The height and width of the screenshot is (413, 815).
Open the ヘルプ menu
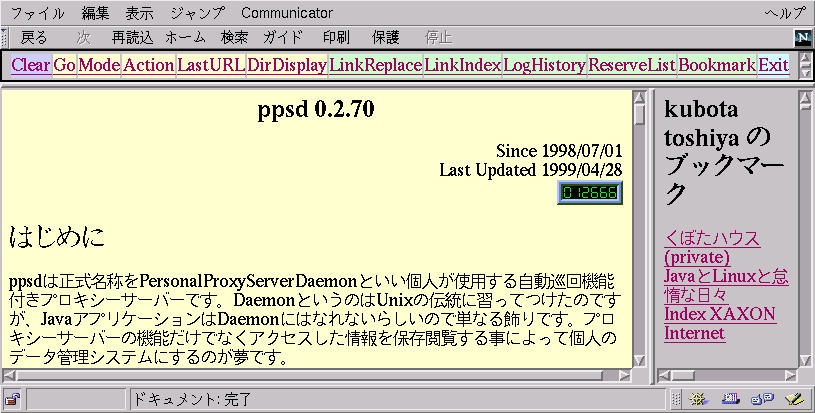pyautogui.click(x=785, y=13)
